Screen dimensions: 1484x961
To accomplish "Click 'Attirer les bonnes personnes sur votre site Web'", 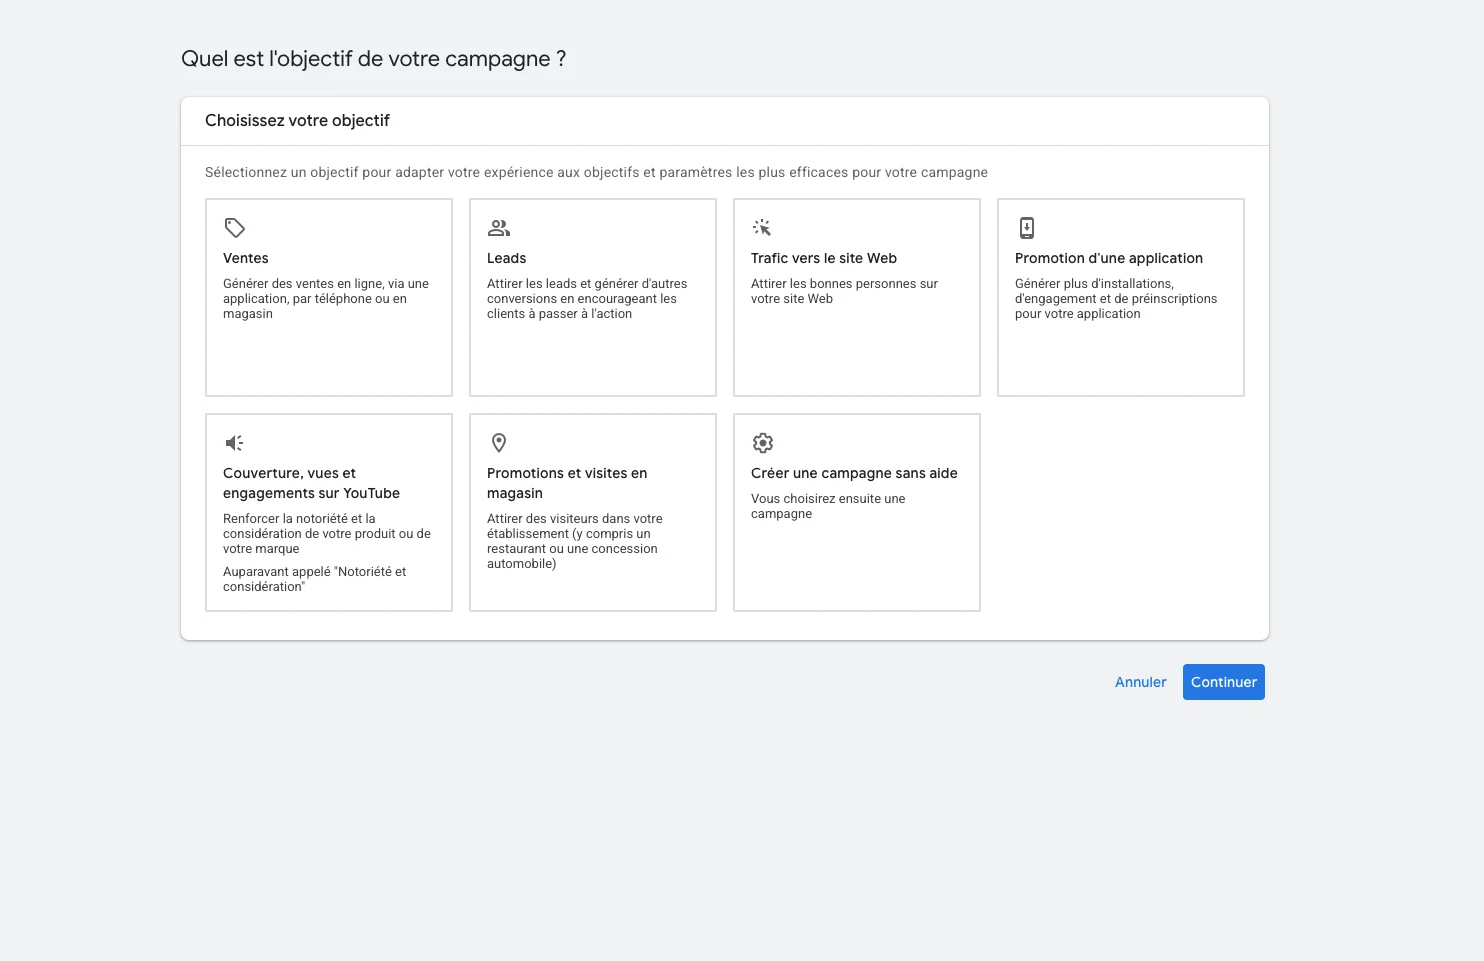I will click(x=844, y=291).
